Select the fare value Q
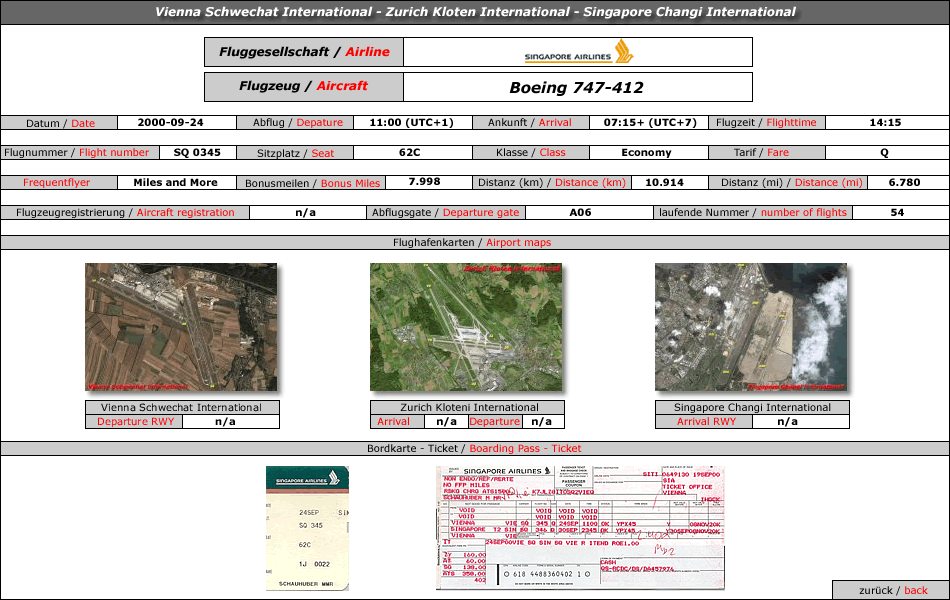 [x=885, y=153]
